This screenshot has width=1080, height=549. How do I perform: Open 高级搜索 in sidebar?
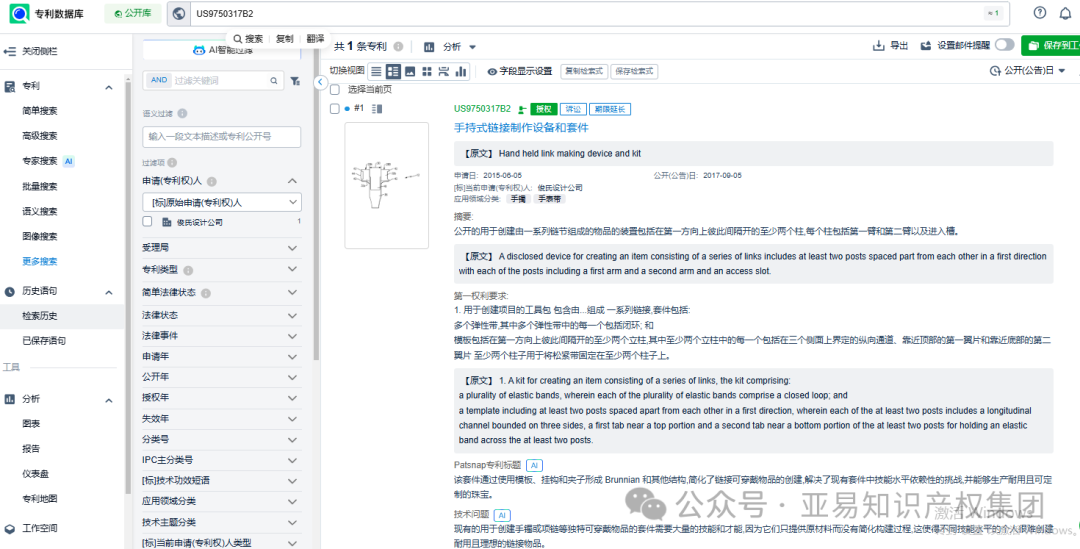point(40,136)
